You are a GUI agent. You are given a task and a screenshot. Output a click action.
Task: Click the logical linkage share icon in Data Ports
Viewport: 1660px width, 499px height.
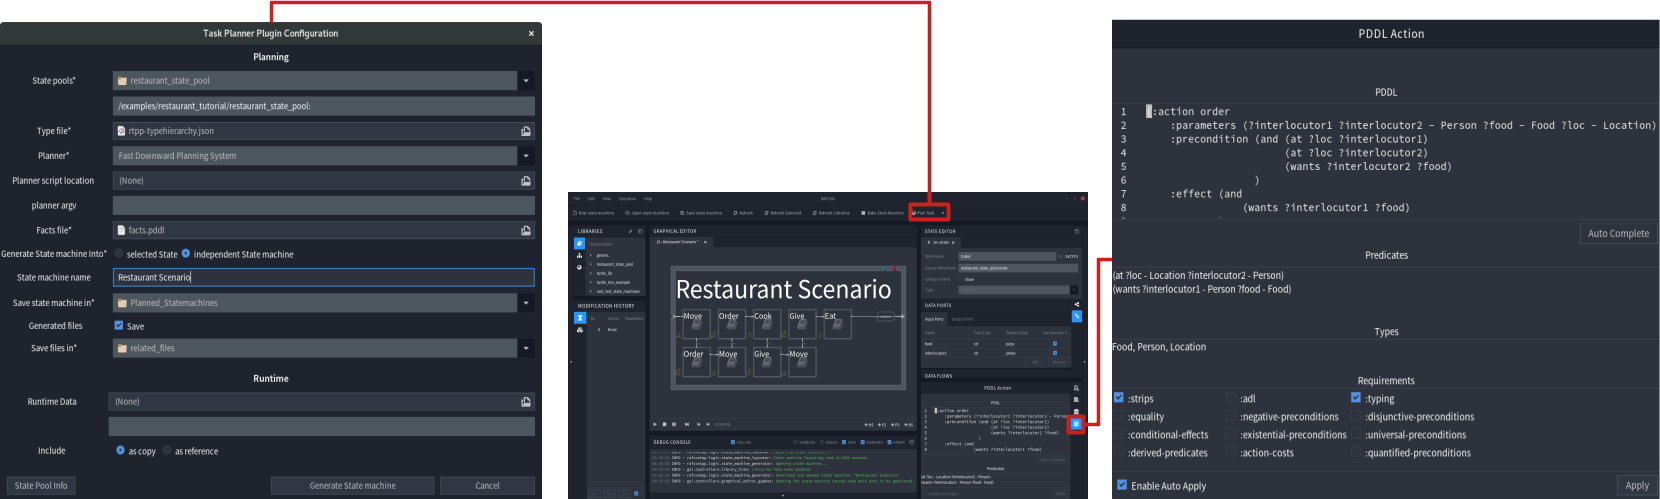click(x=1077, y=305)
